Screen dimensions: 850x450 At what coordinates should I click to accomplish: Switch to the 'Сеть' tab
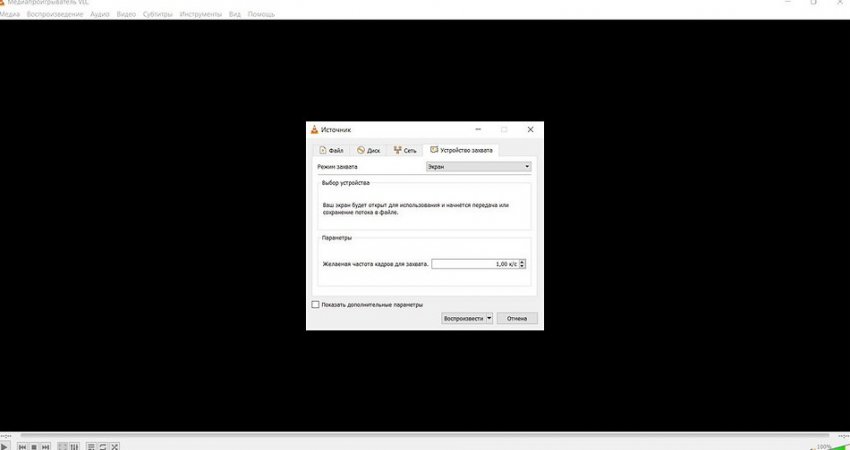click(x=405, y=150)
